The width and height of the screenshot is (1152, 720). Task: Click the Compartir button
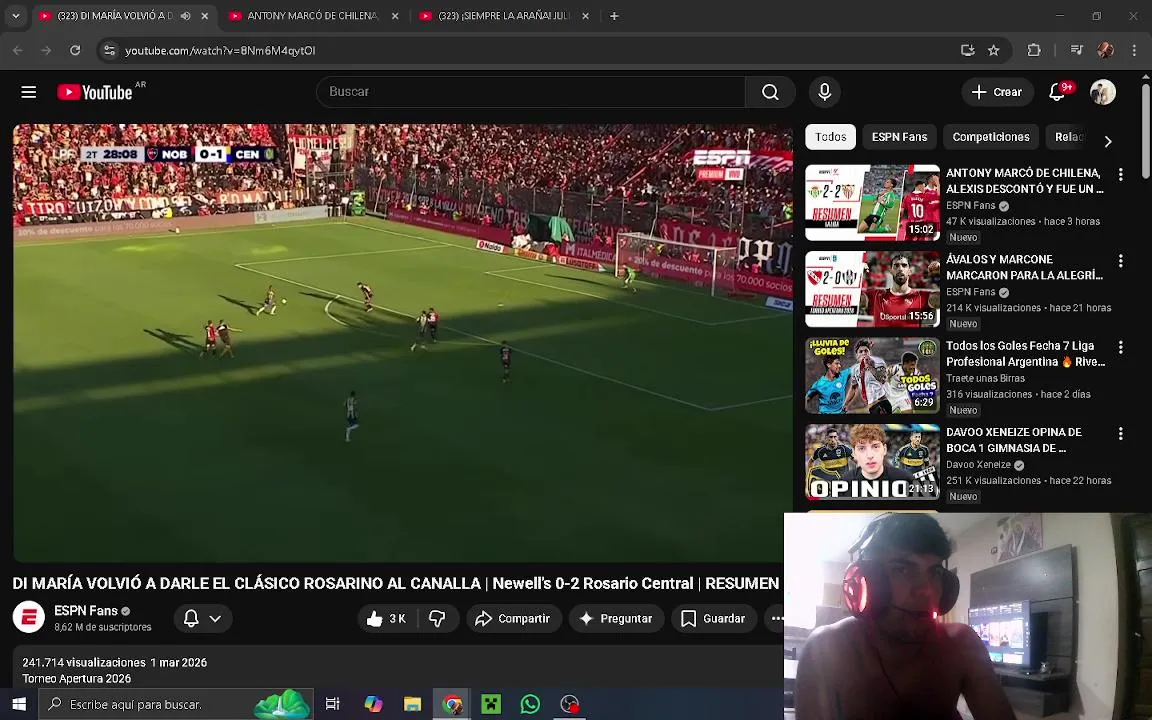tap(514, 619)
